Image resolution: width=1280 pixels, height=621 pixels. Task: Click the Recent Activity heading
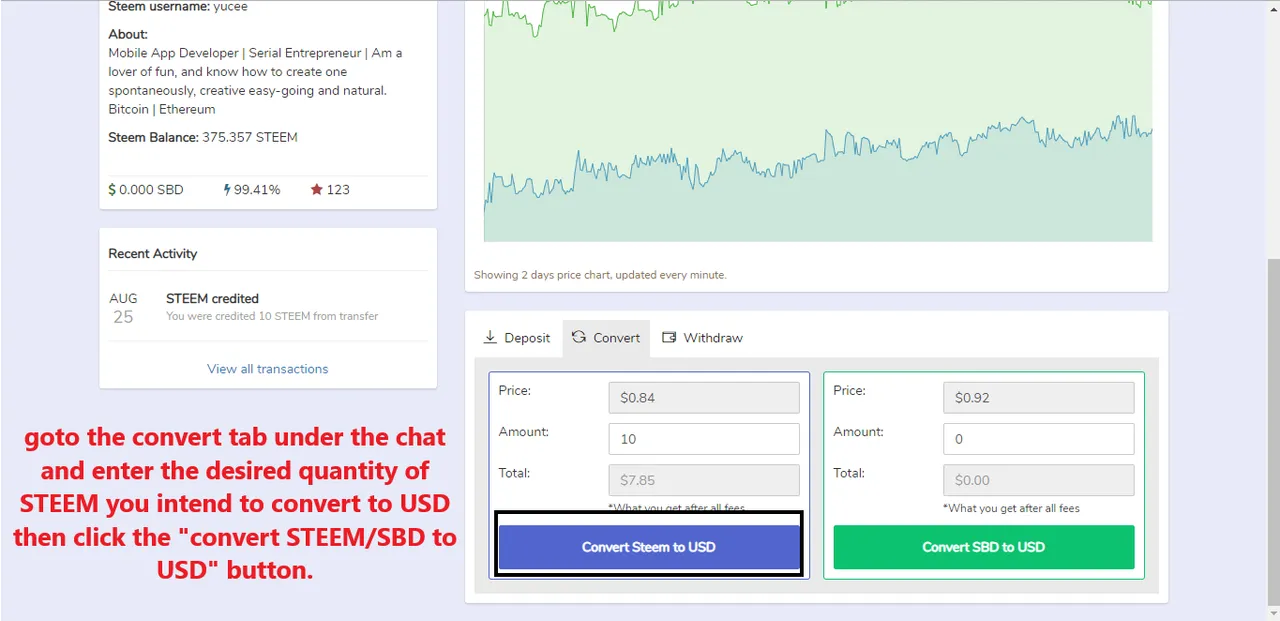(x=153, y=254)
